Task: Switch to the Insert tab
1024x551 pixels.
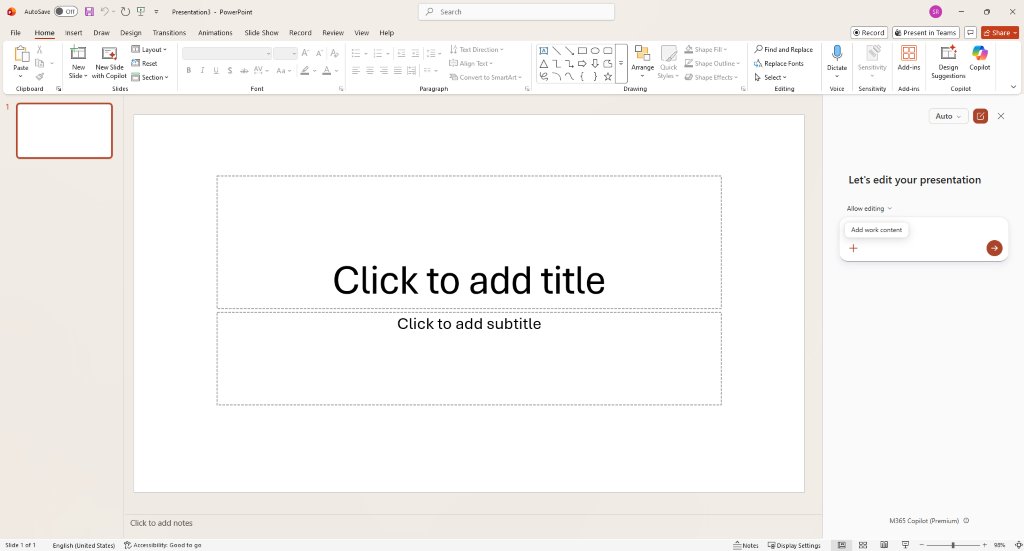Action: point(73,33)
